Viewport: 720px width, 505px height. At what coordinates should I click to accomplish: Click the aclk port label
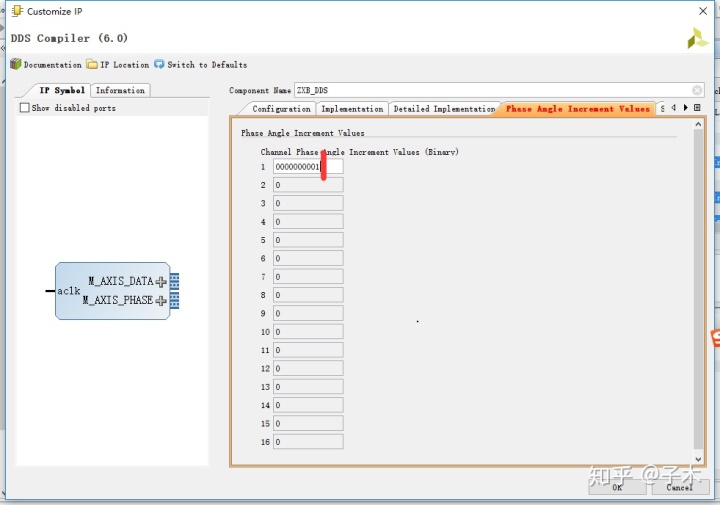[x=68, y=291]
